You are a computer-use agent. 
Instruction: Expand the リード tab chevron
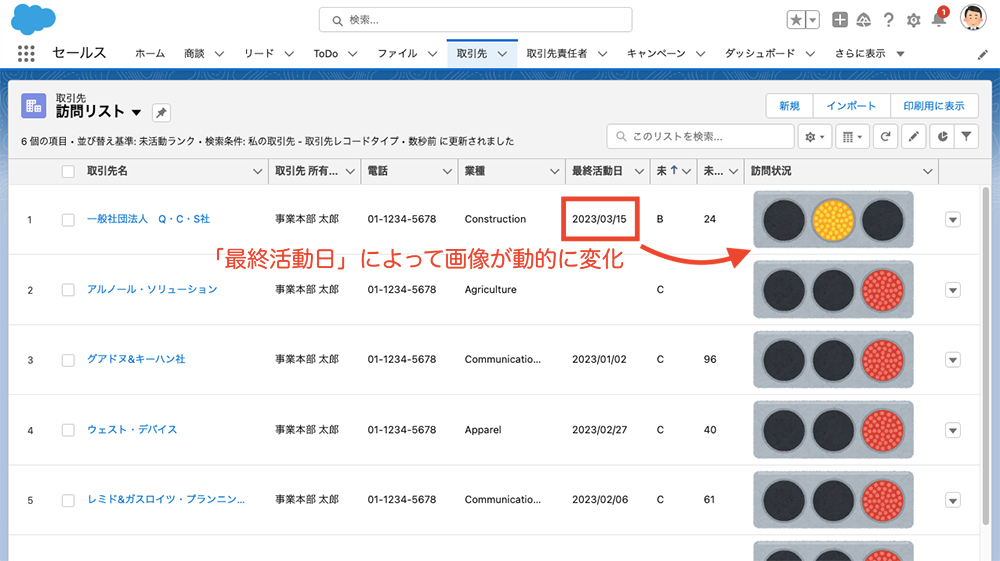coord(289,54)
